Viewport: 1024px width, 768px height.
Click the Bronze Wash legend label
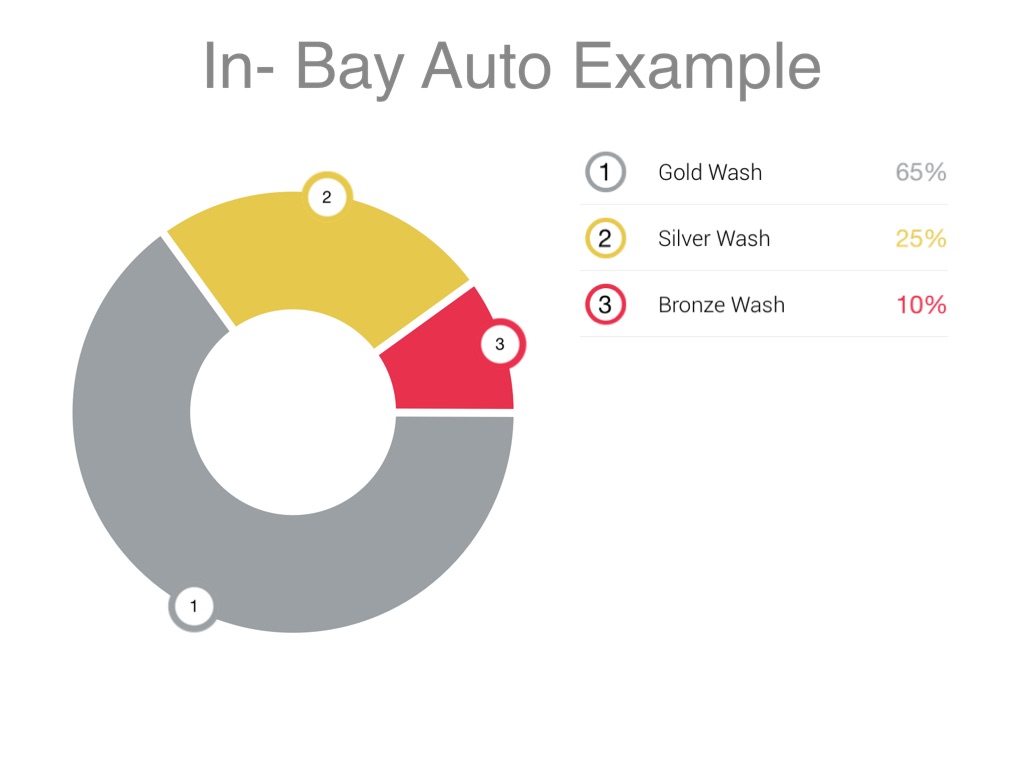[x=721, y=305]
